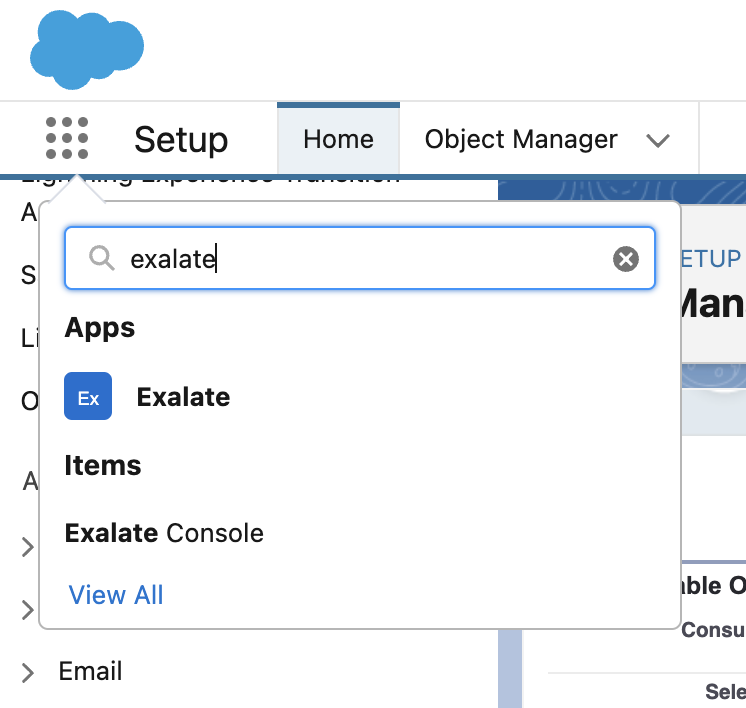Open the Object Manager tab

coord(521,139)
